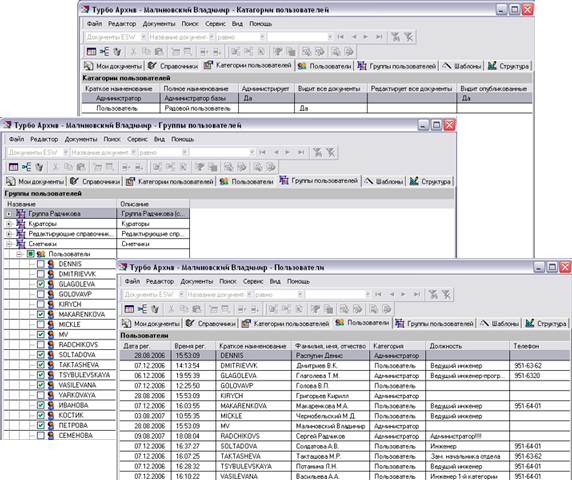The image size is (572, 480).
Task: Click the Должность column header
Action: (467, 346)
